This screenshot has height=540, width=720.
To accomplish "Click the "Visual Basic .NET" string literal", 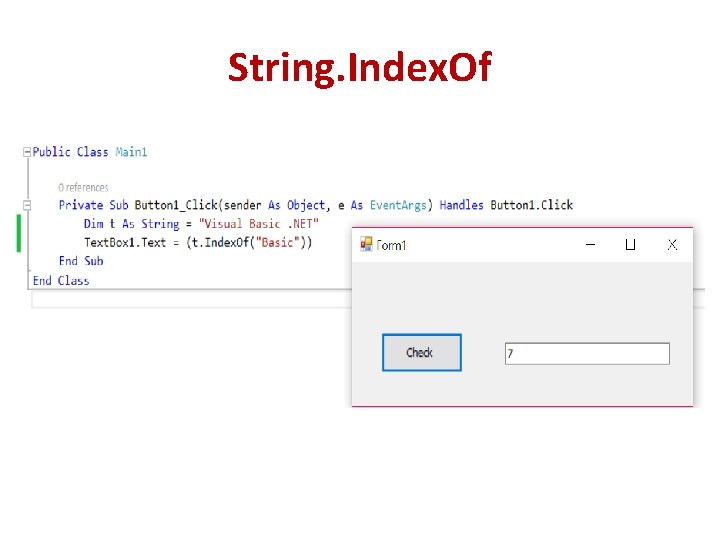I will tap(259, 224).
